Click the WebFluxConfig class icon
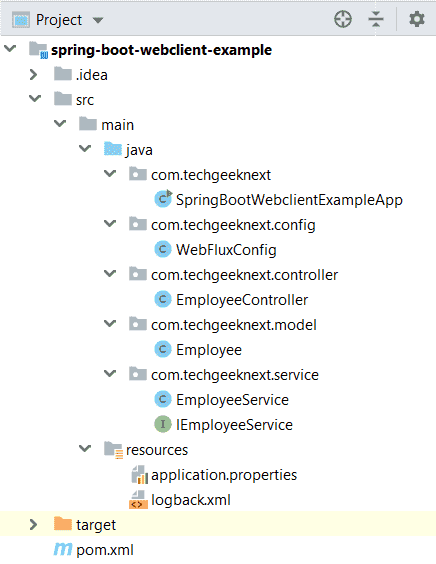The image size is (436, 564). click(163, 249)
